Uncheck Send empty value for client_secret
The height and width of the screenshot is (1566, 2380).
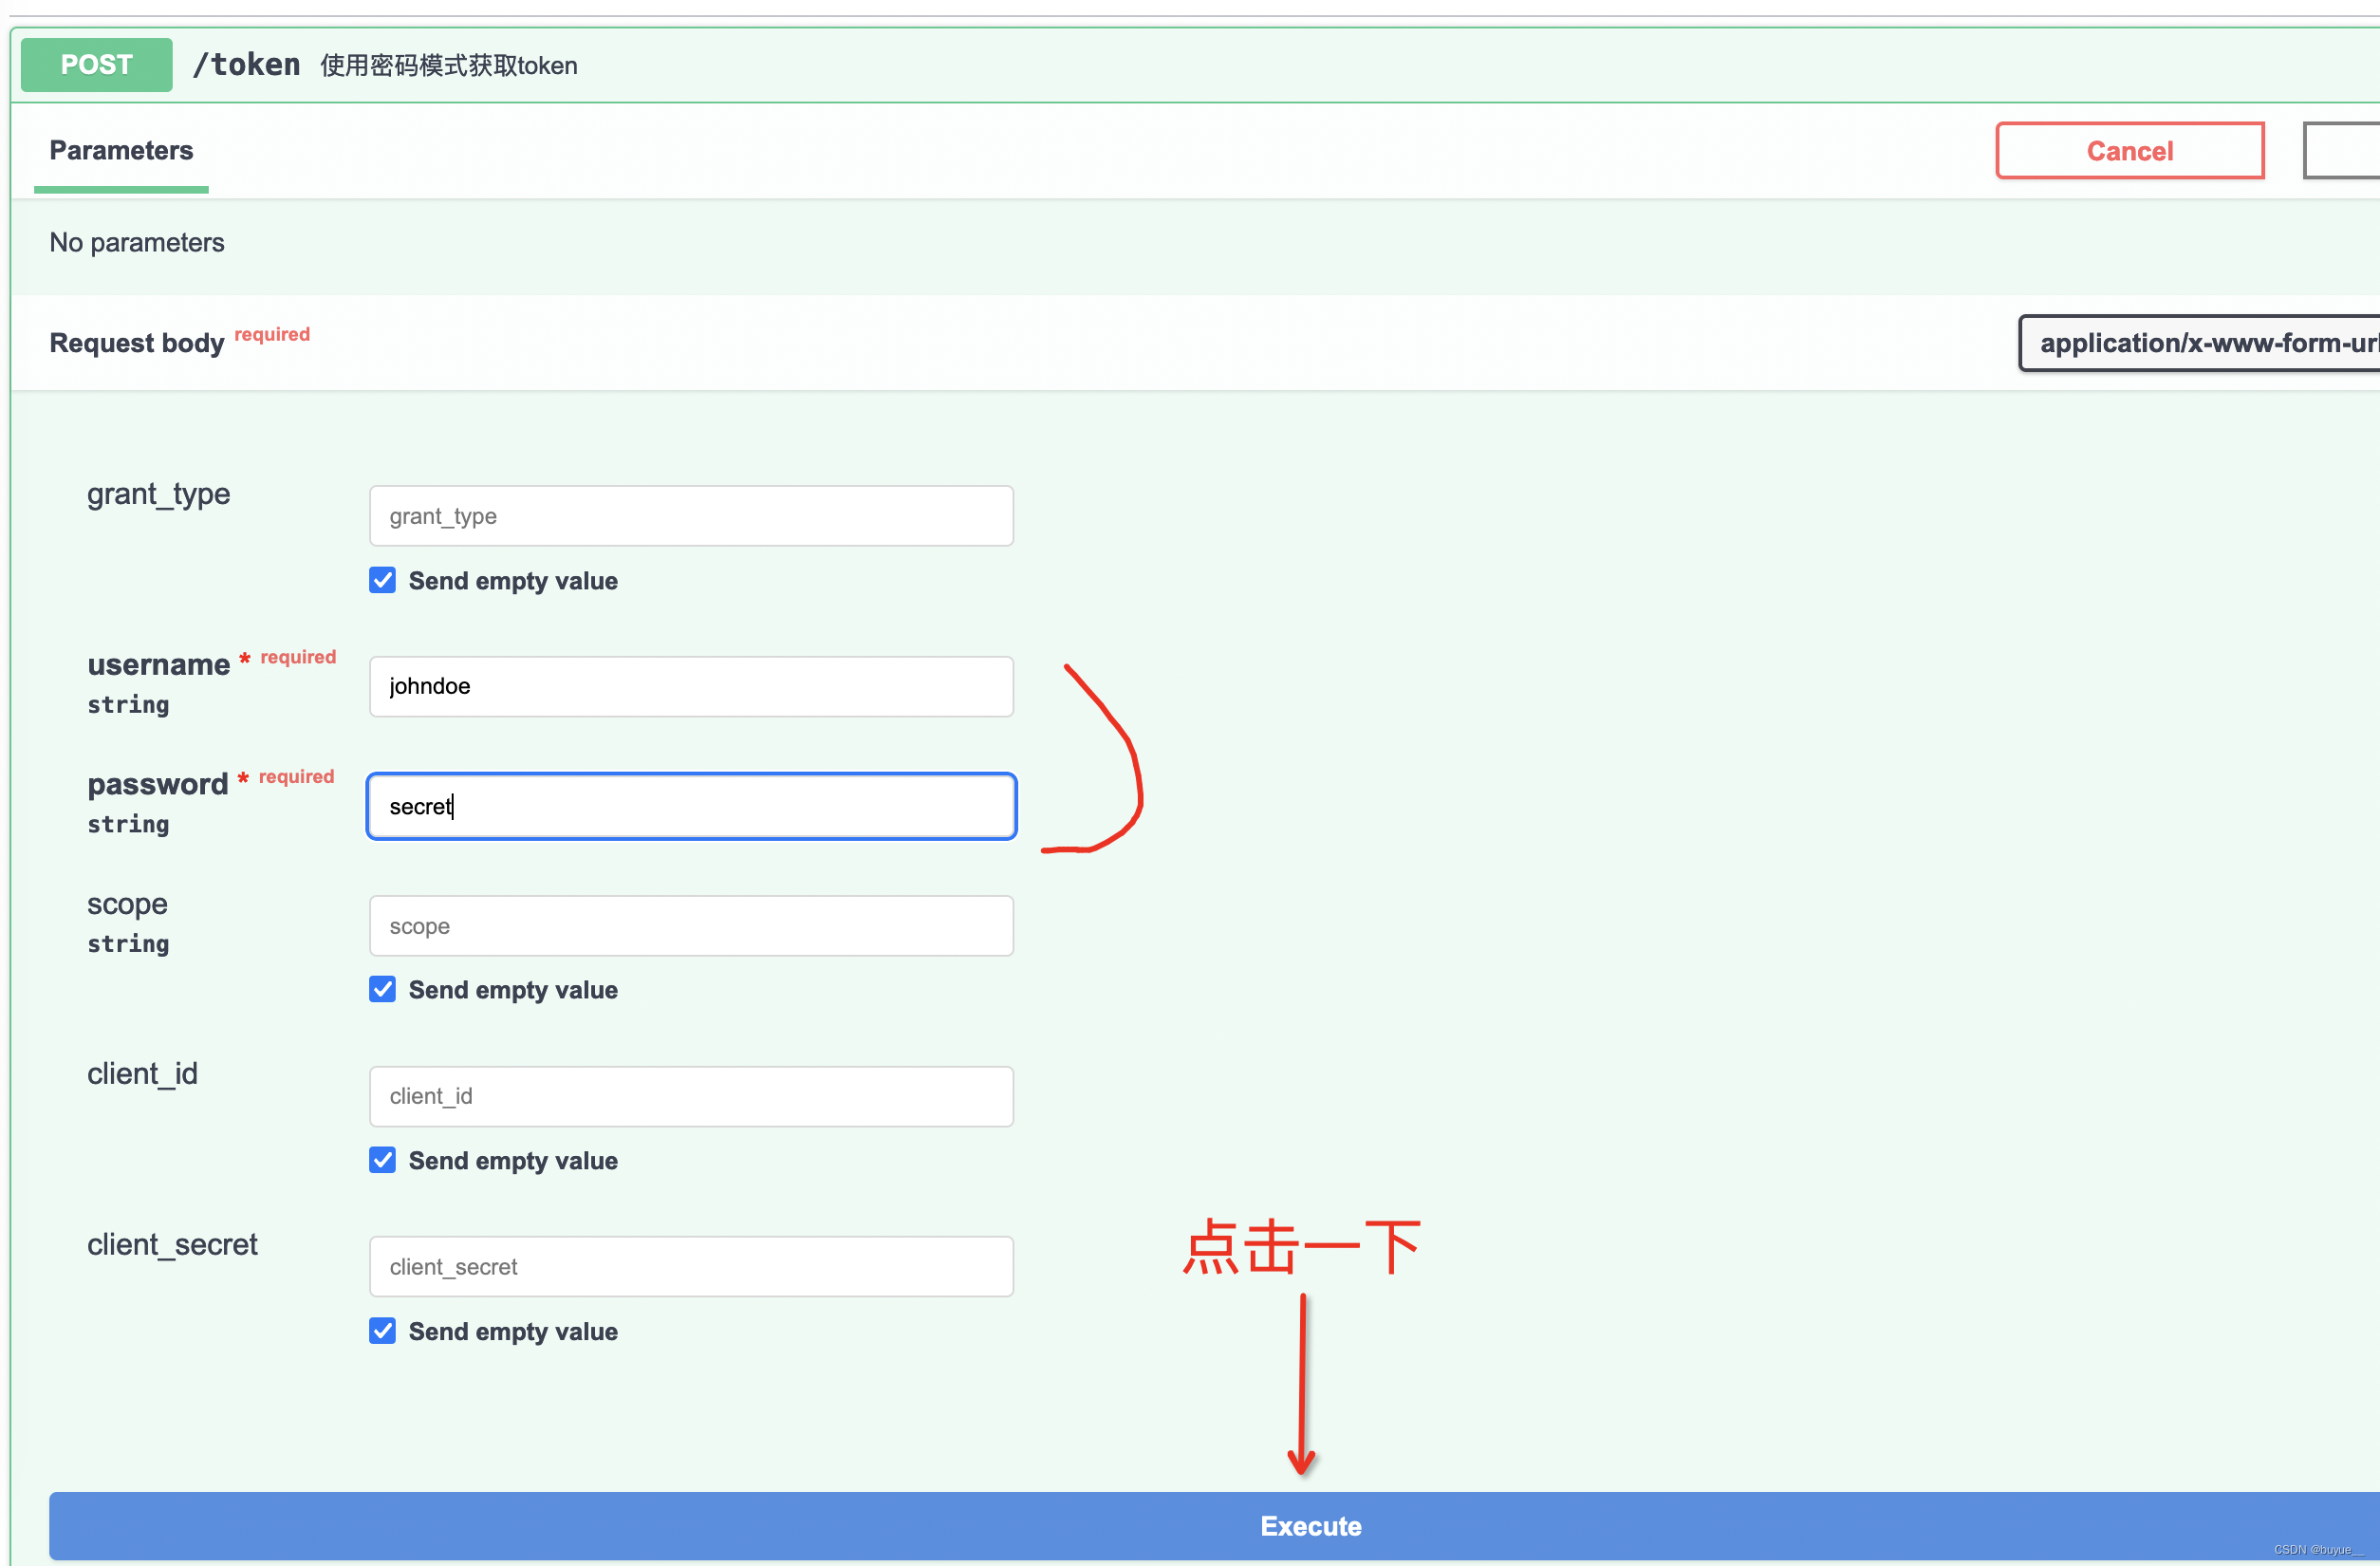point(382,1331)
